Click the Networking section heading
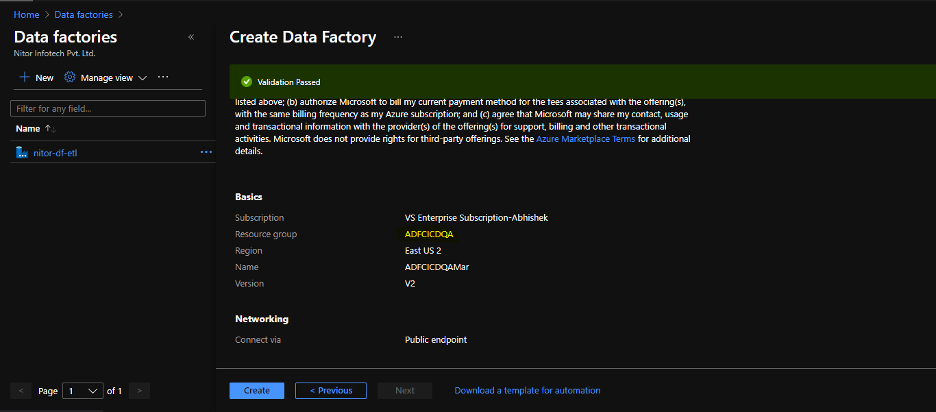The image size is (936, 412). coord(262,319)
